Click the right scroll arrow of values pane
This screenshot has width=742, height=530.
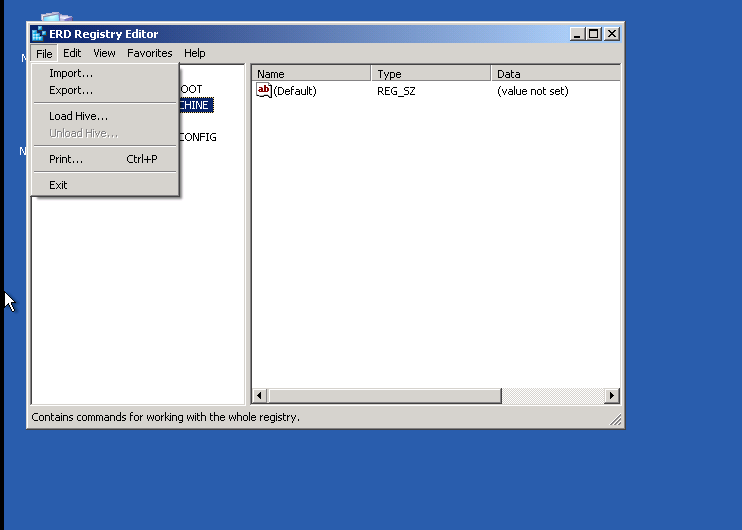(x=611, y=396)
